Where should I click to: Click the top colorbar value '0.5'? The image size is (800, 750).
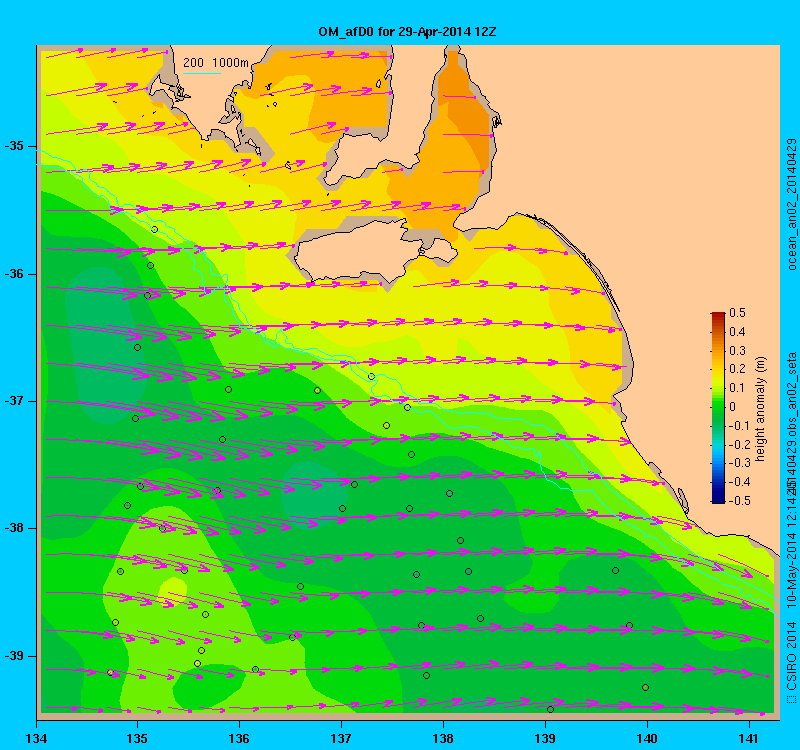pyautogui.click(x=737, y=313)
